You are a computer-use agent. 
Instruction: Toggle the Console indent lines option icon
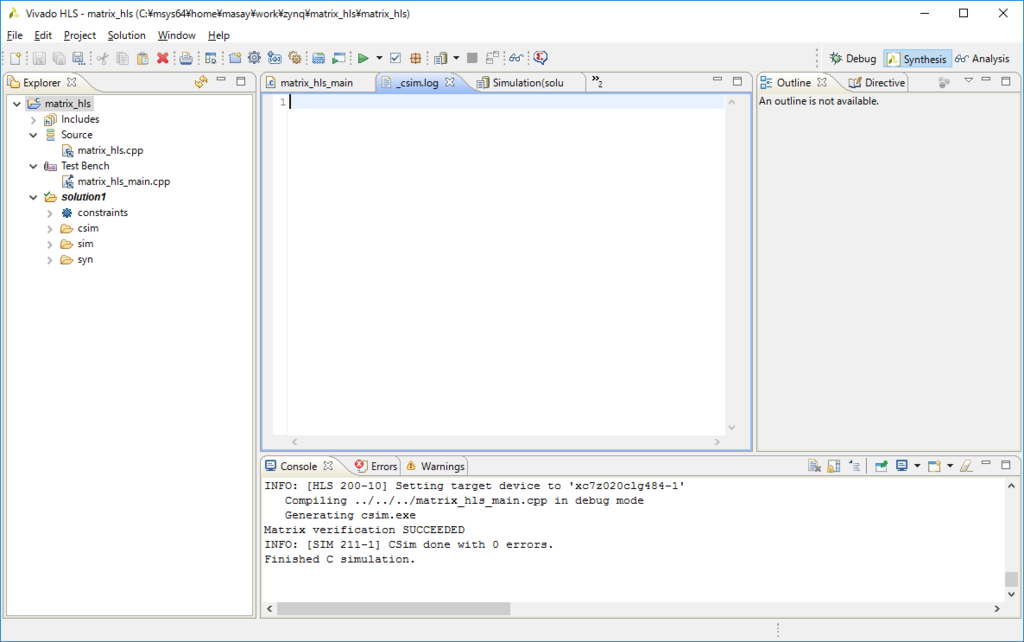(854, 466)
